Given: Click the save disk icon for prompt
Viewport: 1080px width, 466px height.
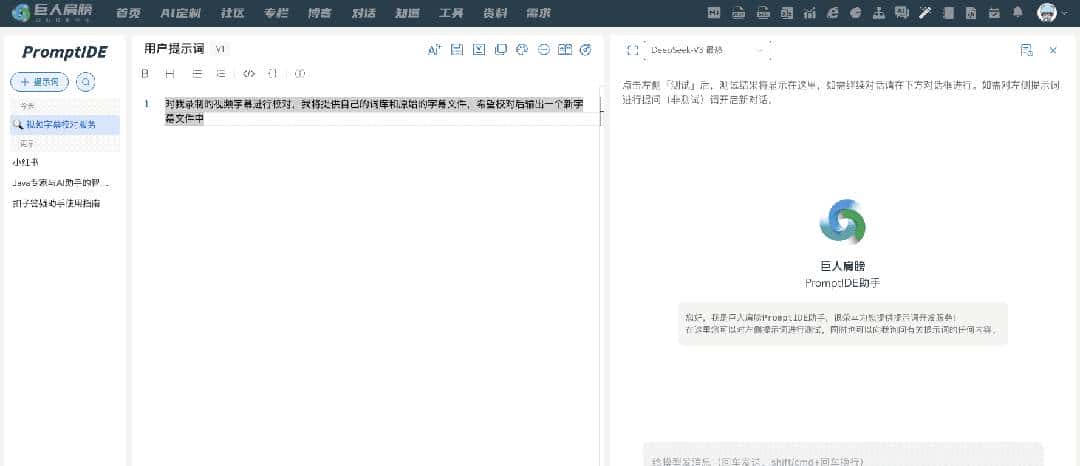Looking at the screenshot, I should coord(456,50).
